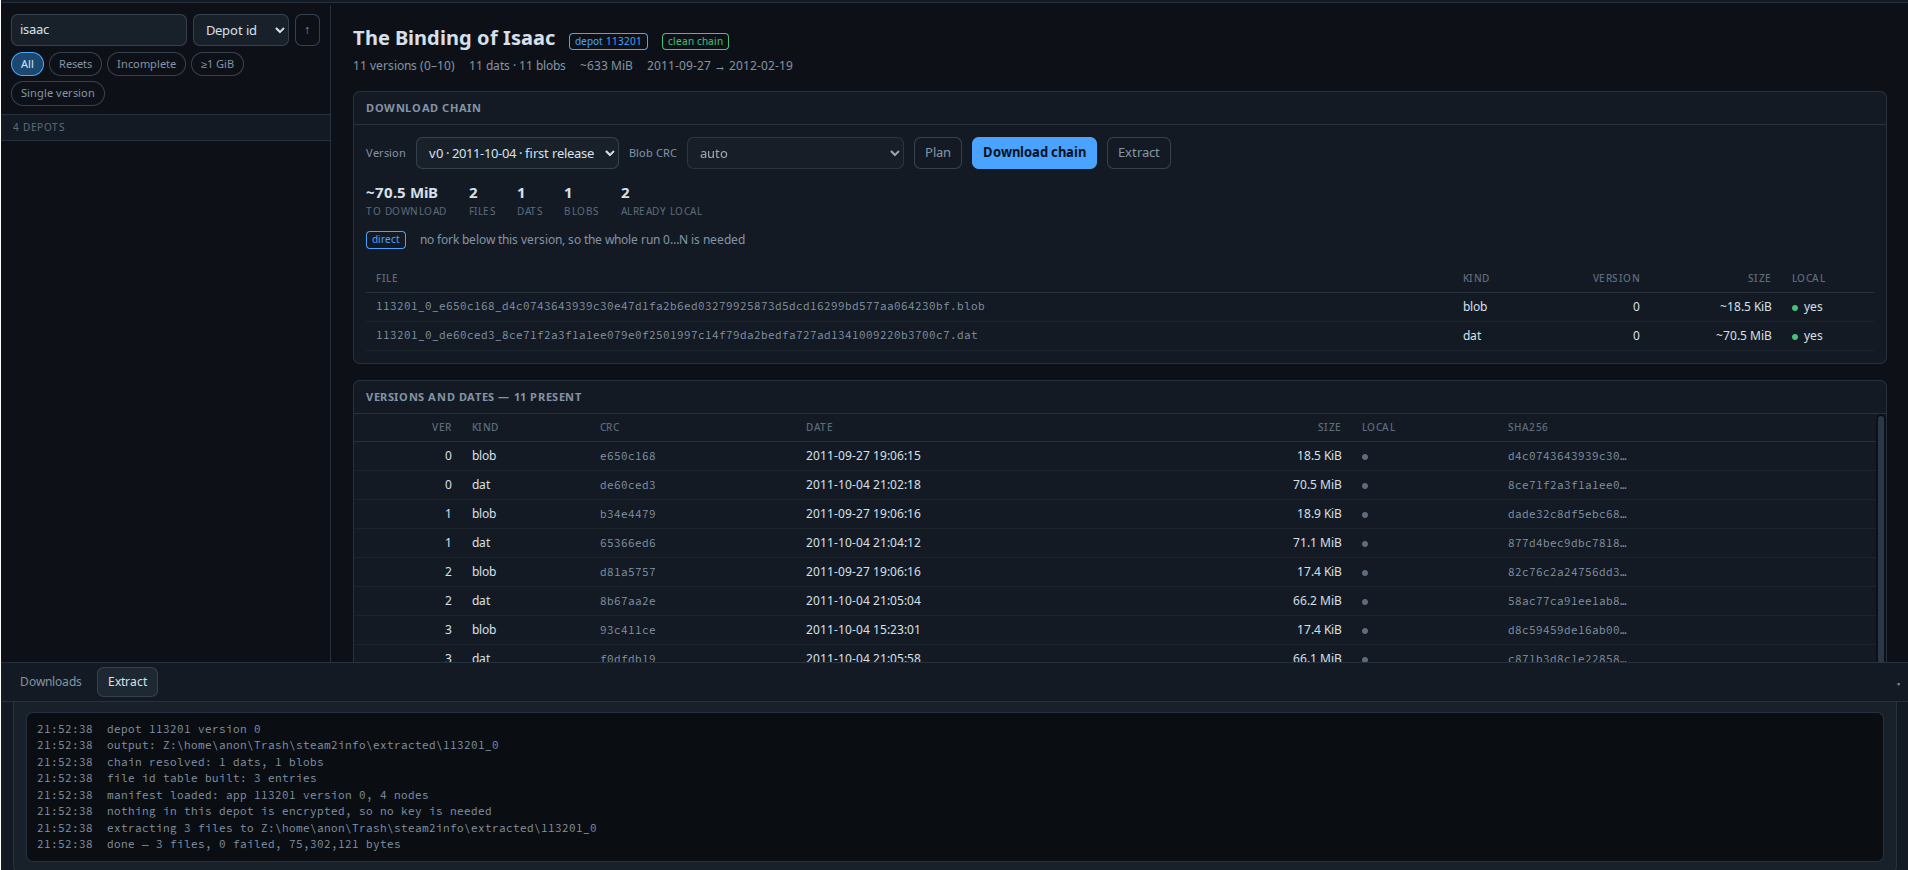Click the log line "file id table built: 3 entries"
The image size is (1908, 870).
click(212, 779)
